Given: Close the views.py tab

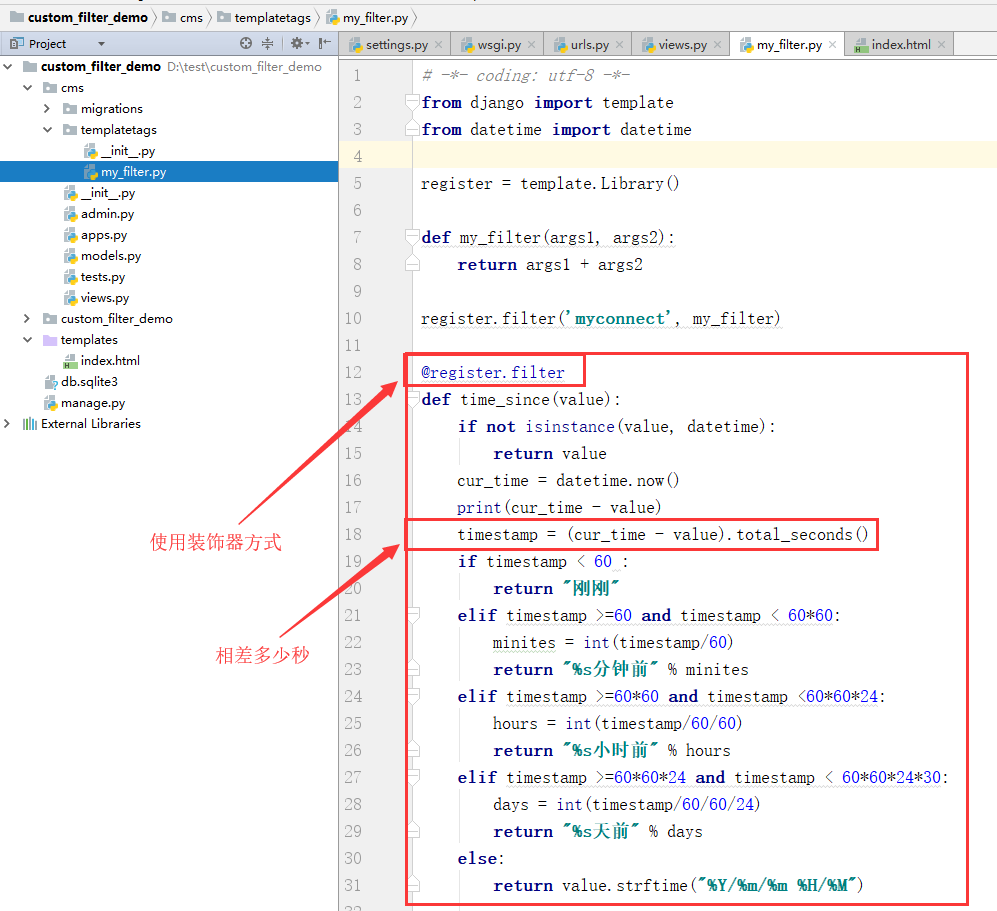Looking at the screenshot, I should (717, 45).
